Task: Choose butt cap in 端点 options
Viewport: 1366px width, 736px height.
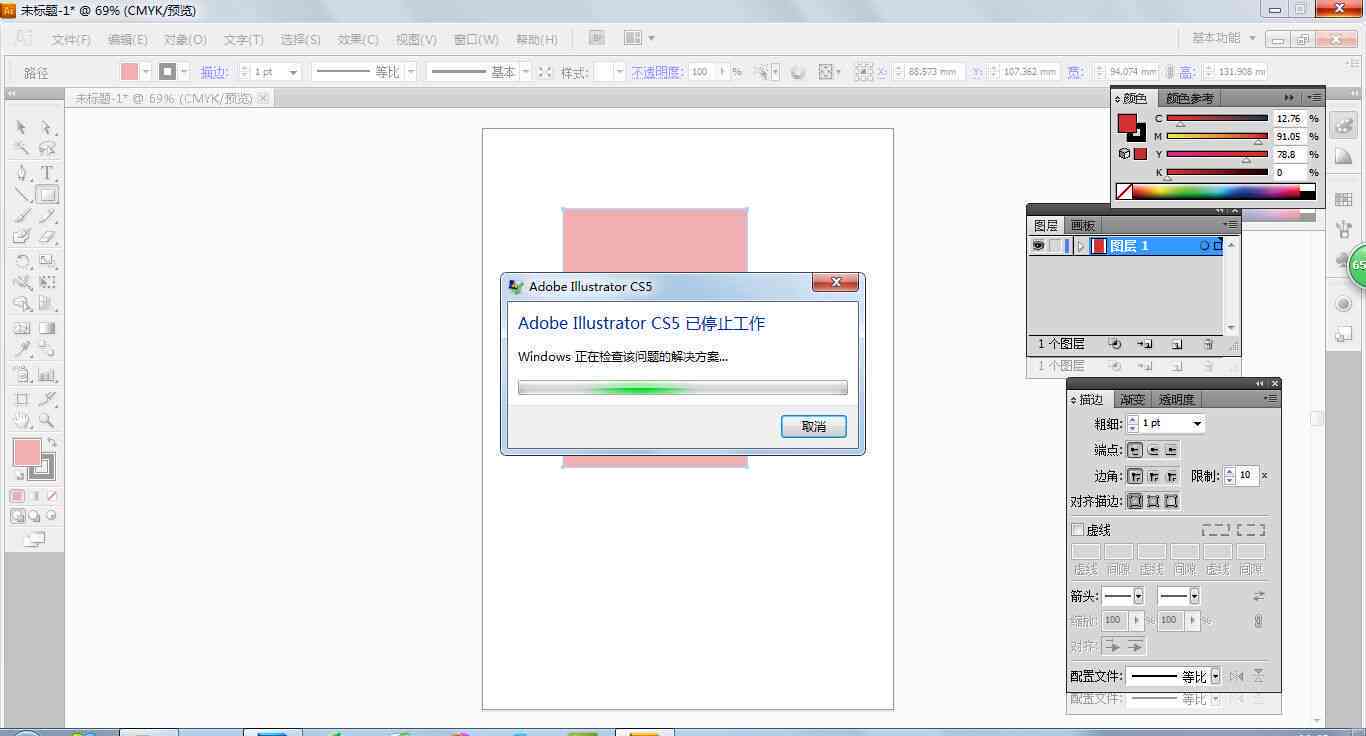Action: 1134,450
